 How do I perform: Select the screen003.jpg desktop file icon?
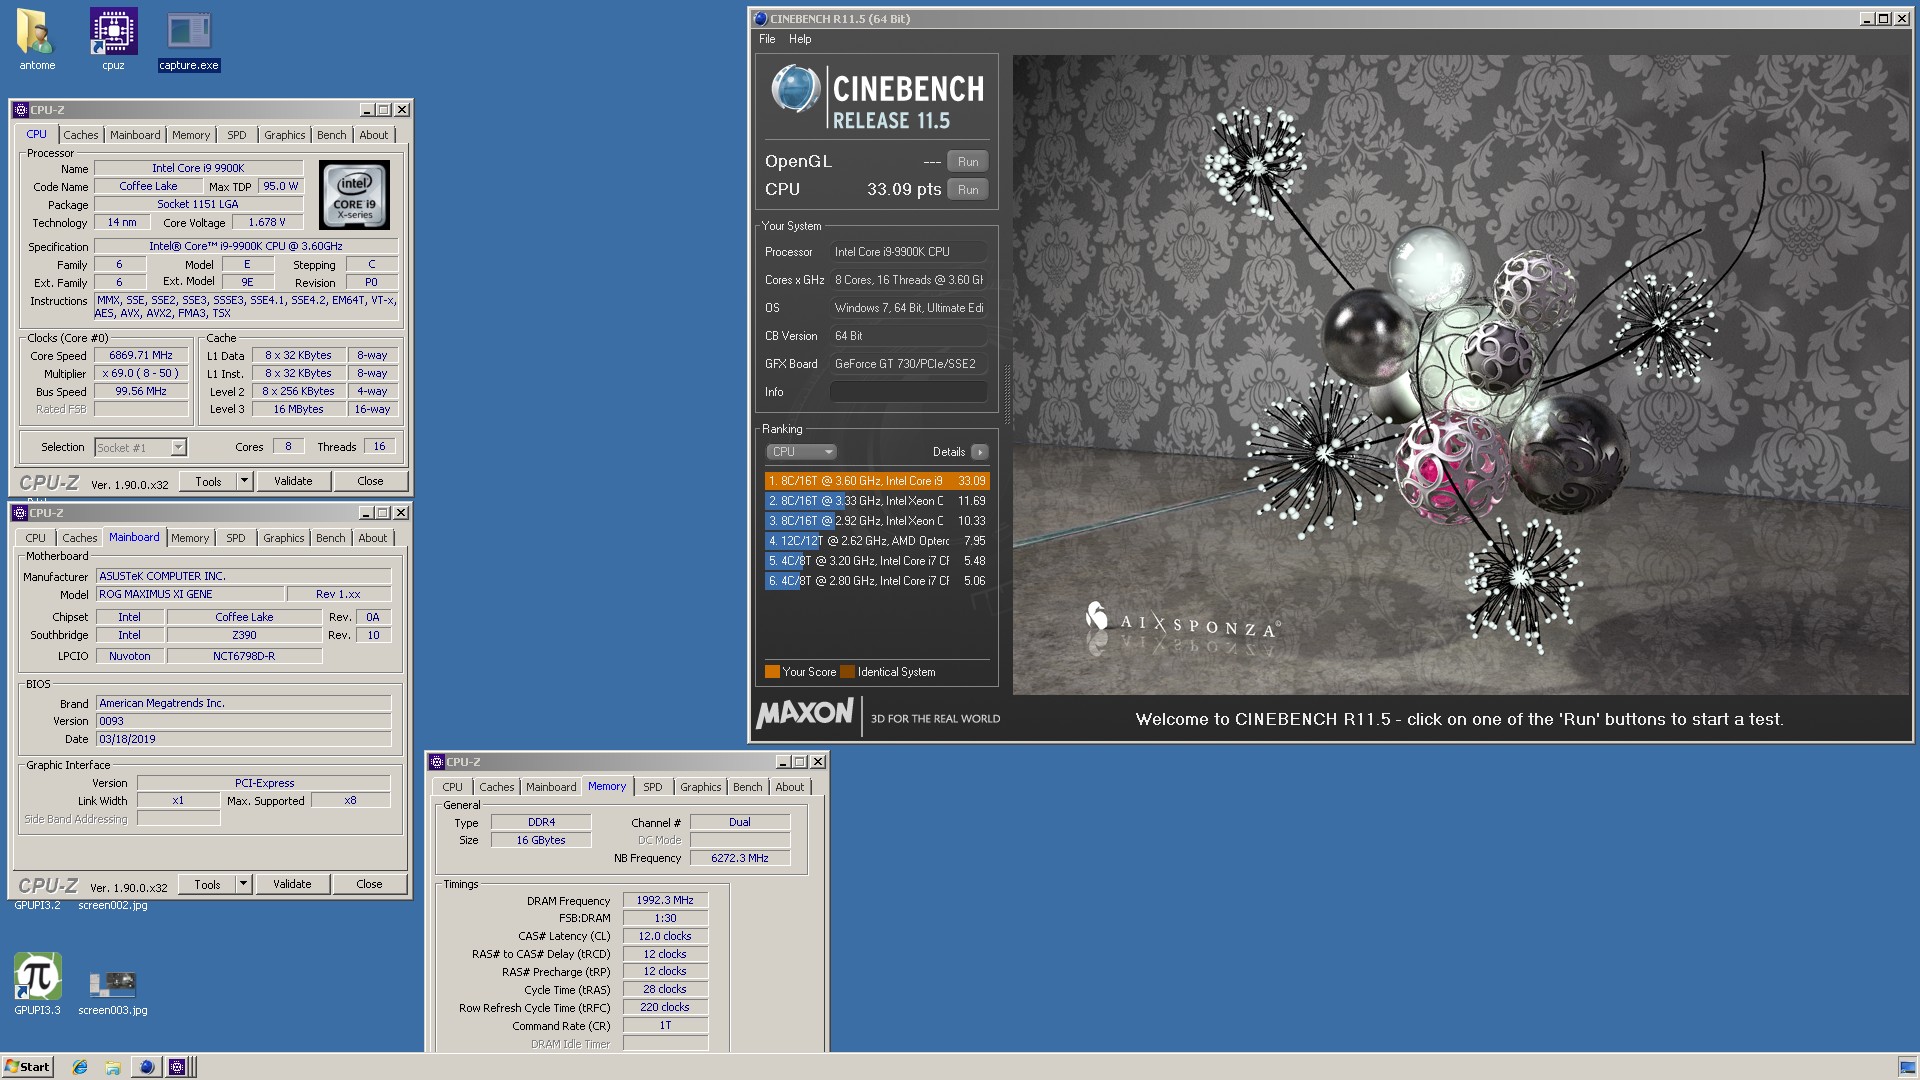[x=113, y=992]
